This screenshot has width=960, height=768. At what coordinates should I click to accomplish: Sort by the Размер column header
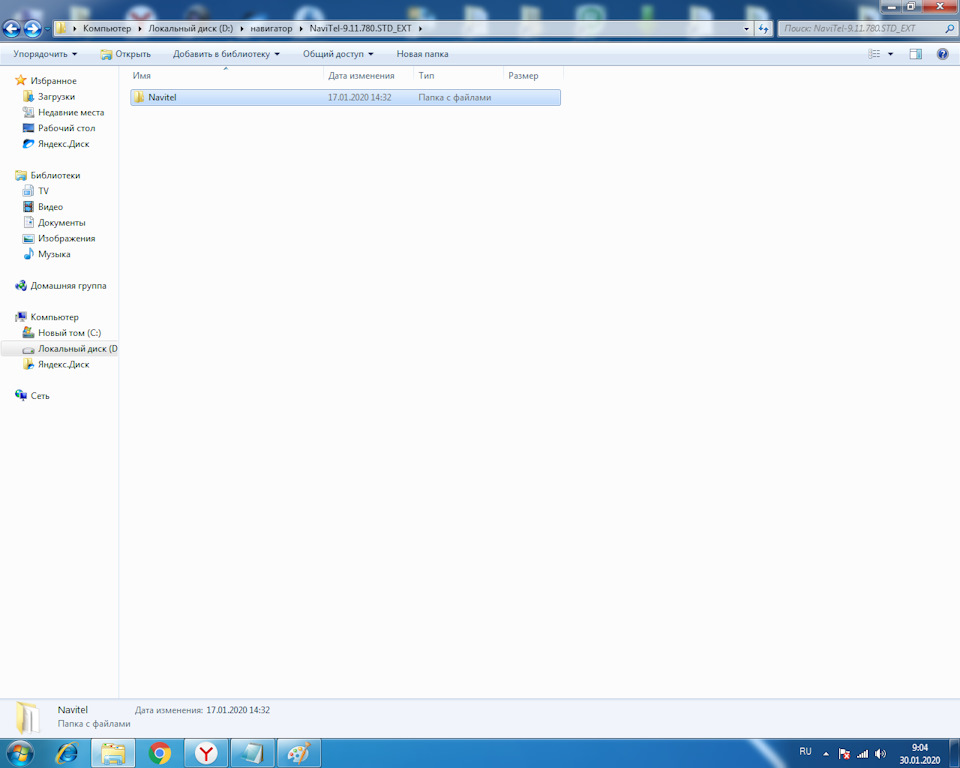[x=533, y=75]
